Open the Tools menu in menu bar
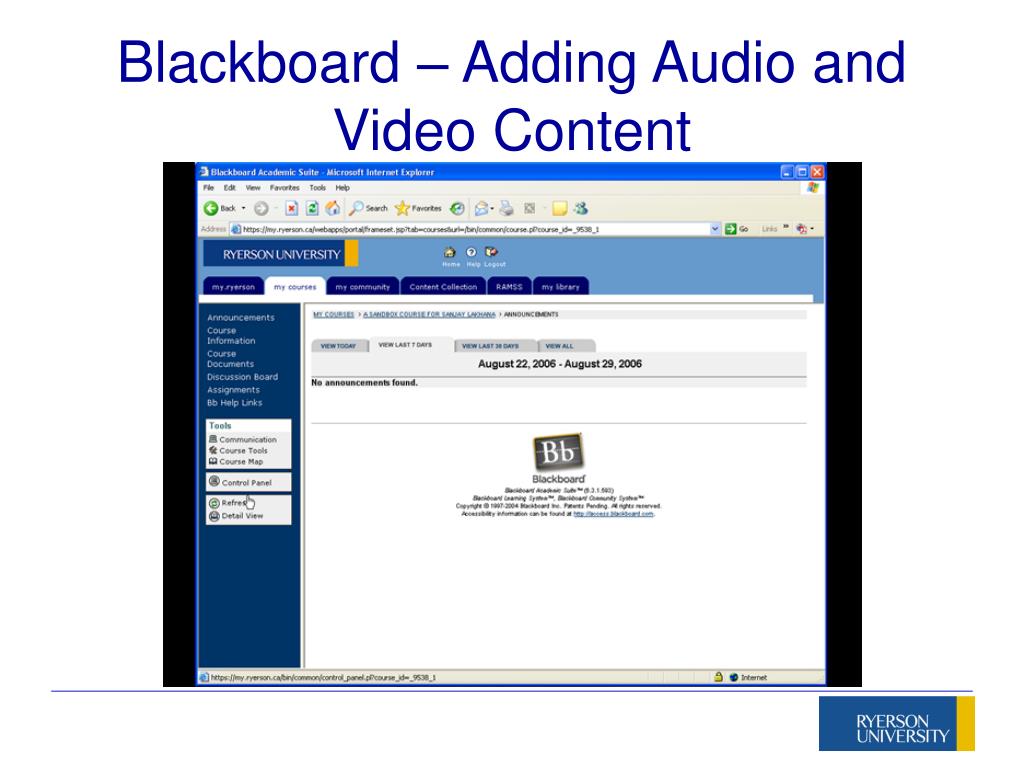 [x=317, y=187]
